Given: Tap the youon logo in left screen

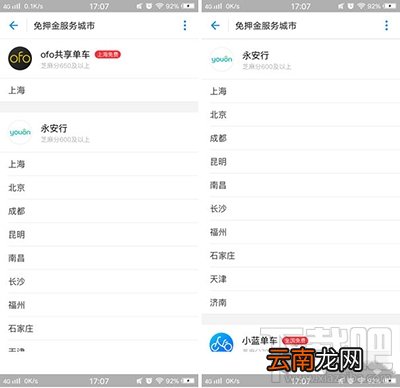Looking at the screenshot, I should pyautogui.click(x=20, y=132).
